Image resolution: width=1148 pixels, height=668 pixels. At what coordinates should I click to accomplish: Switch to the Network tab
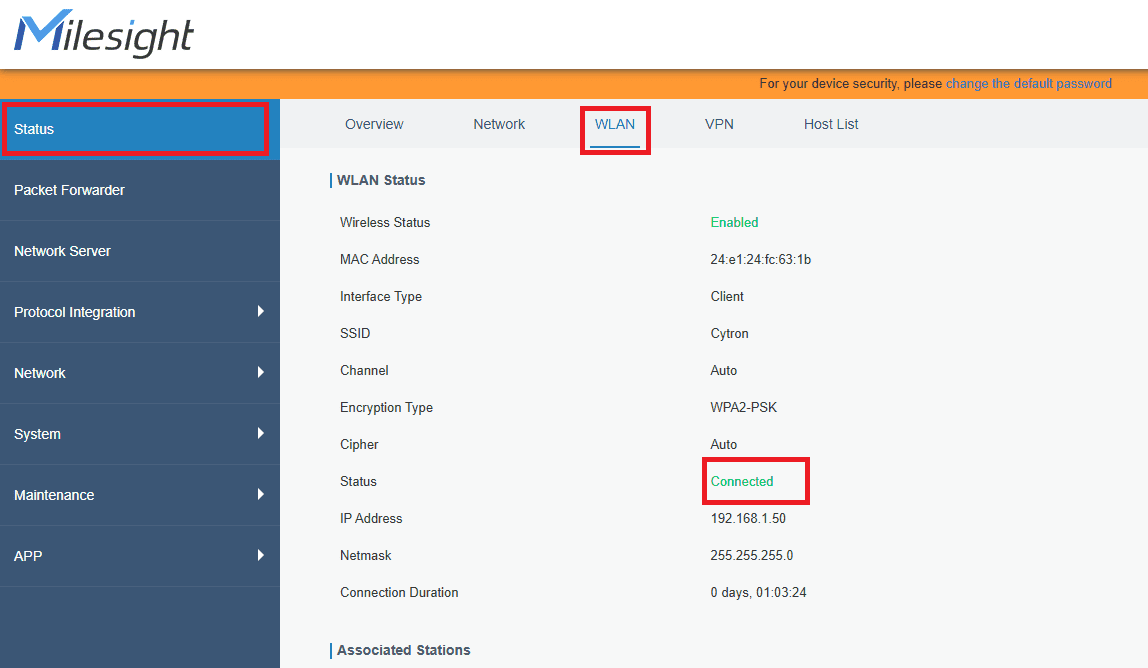click(x=498, y=124)
